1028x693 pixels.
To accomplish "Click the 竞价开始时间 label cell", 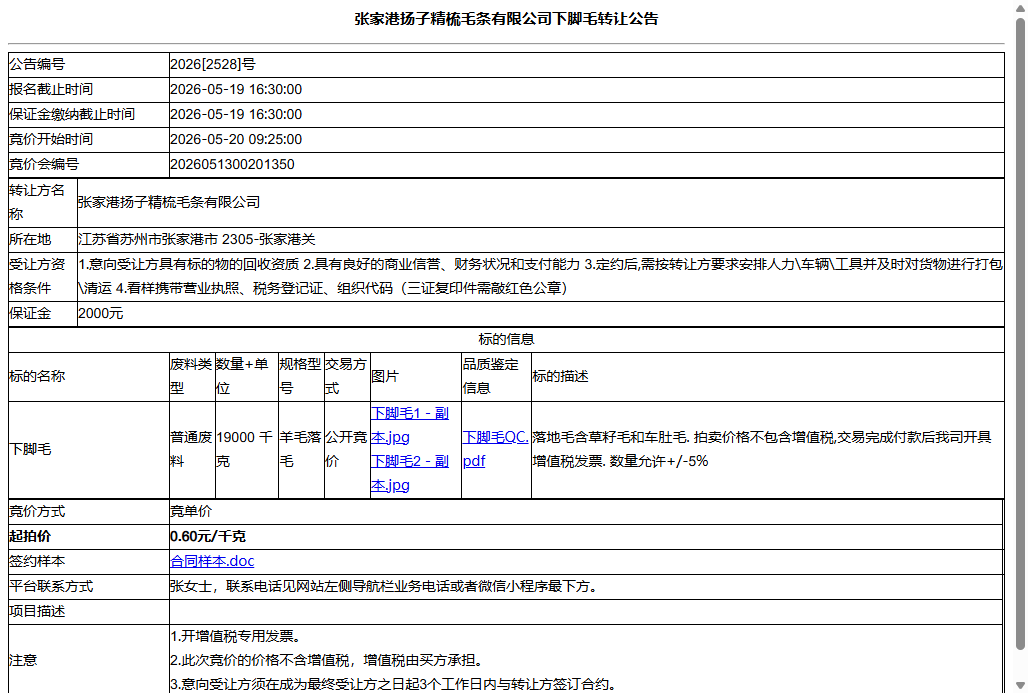I will pos(89,139).
